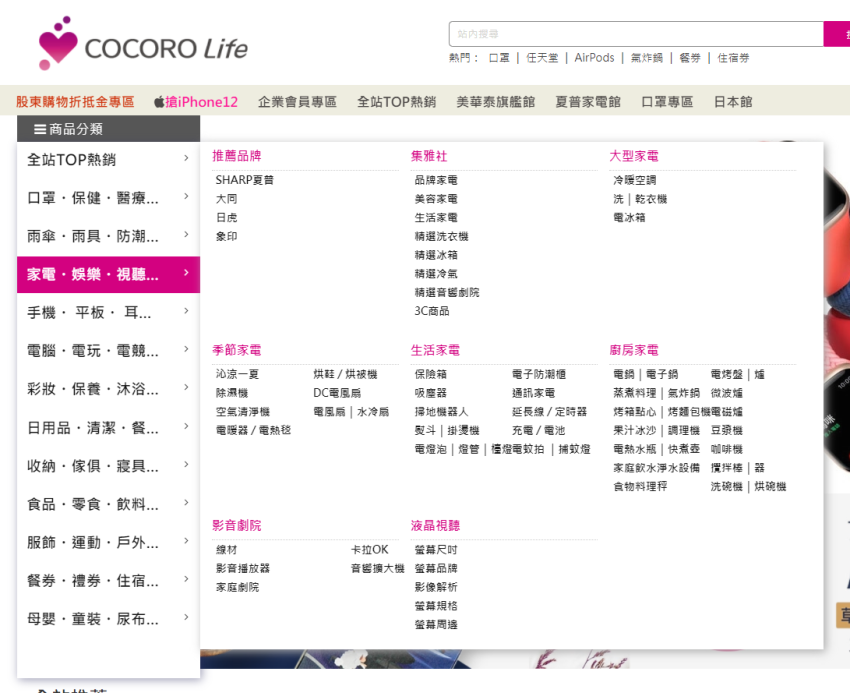Click the Apple icon beside 搶iPhone12
850x693 pixels.
click(x=159, y=101)
